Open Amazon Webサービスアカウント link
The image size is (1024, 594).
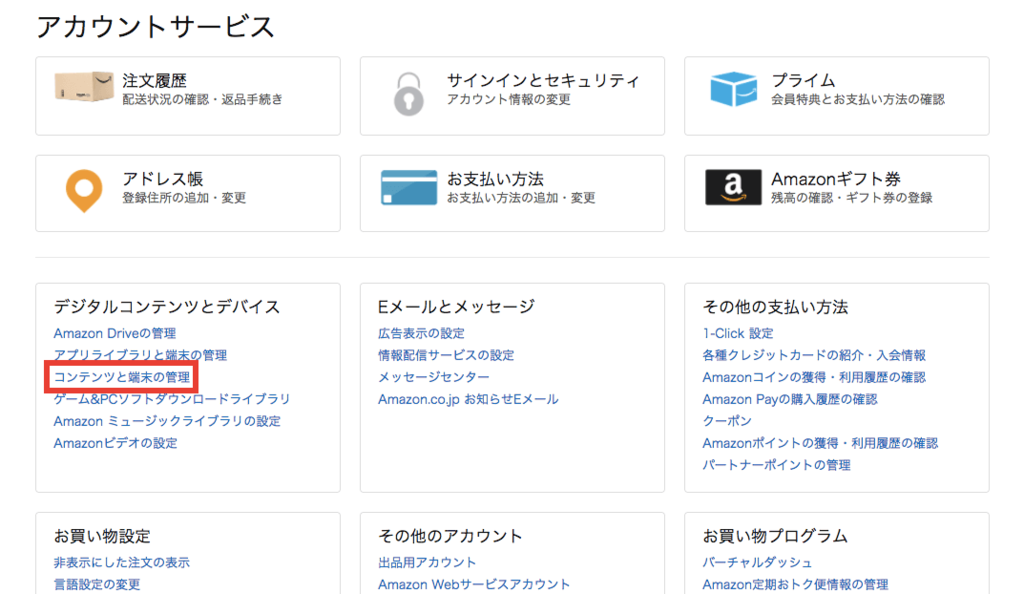[x=474, y=584]
